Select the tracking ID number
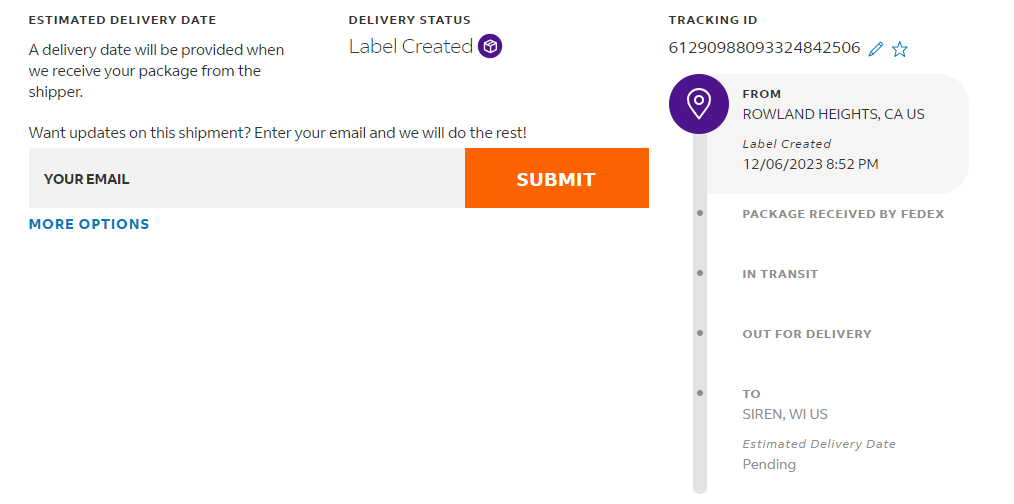 click(x=764, y=48)
